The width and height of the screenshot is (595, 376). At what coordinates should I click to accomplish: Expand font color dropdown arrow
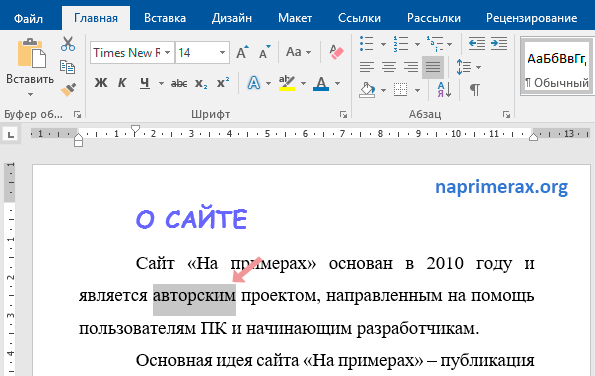pos(337,83)
